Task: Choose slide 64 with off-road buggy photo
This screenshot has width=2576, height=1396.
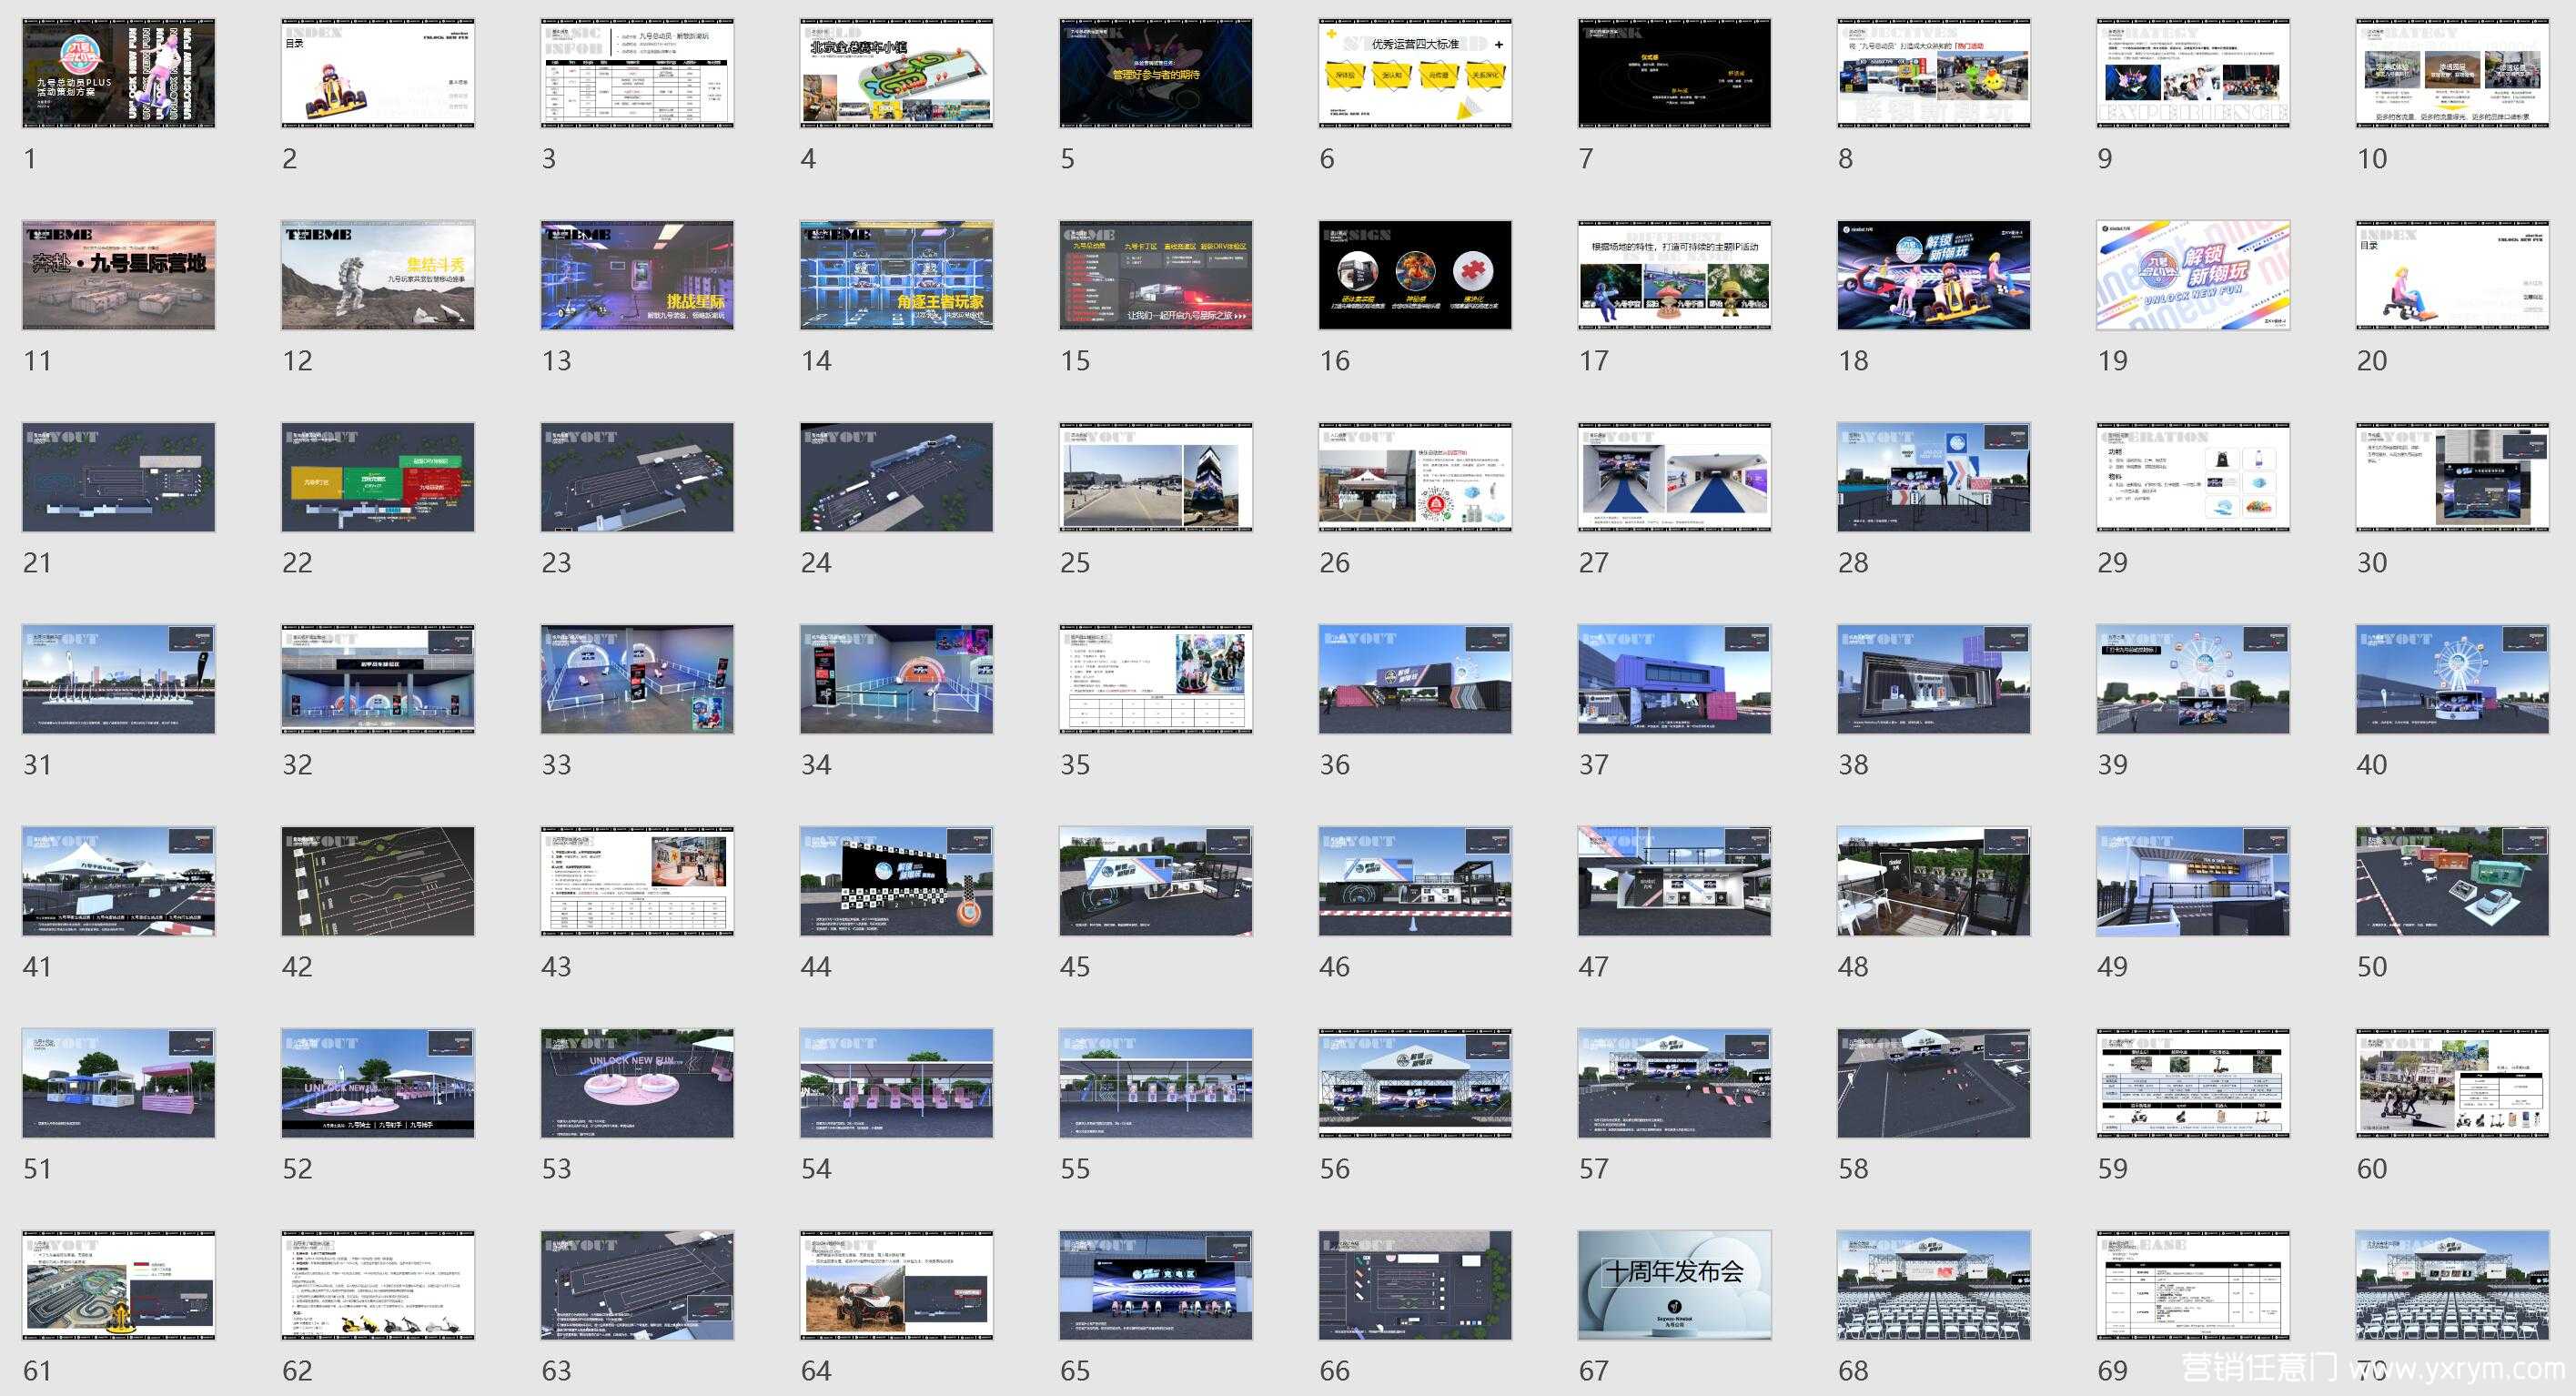Action: point(896,1285)
